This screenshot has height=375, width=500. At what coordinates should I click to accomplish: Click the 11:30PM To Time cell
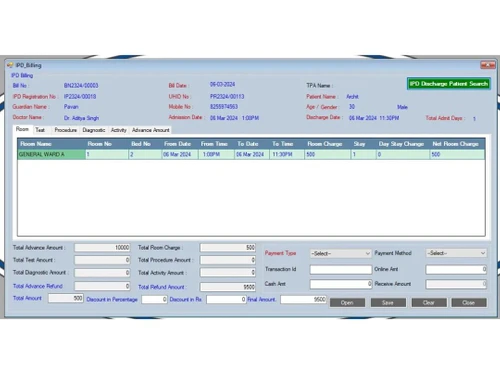coord(287,155)
